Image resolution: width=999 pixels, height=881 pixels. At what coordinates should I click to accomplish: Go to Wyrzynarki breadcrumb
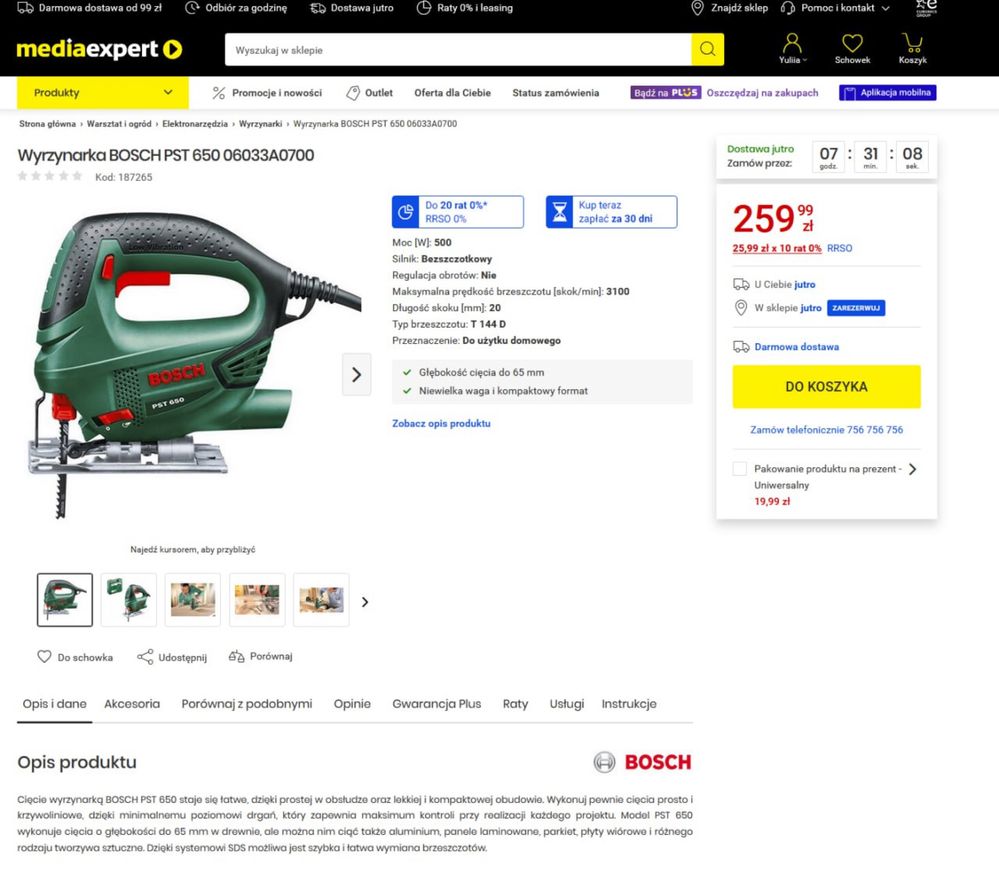(261, 124)
